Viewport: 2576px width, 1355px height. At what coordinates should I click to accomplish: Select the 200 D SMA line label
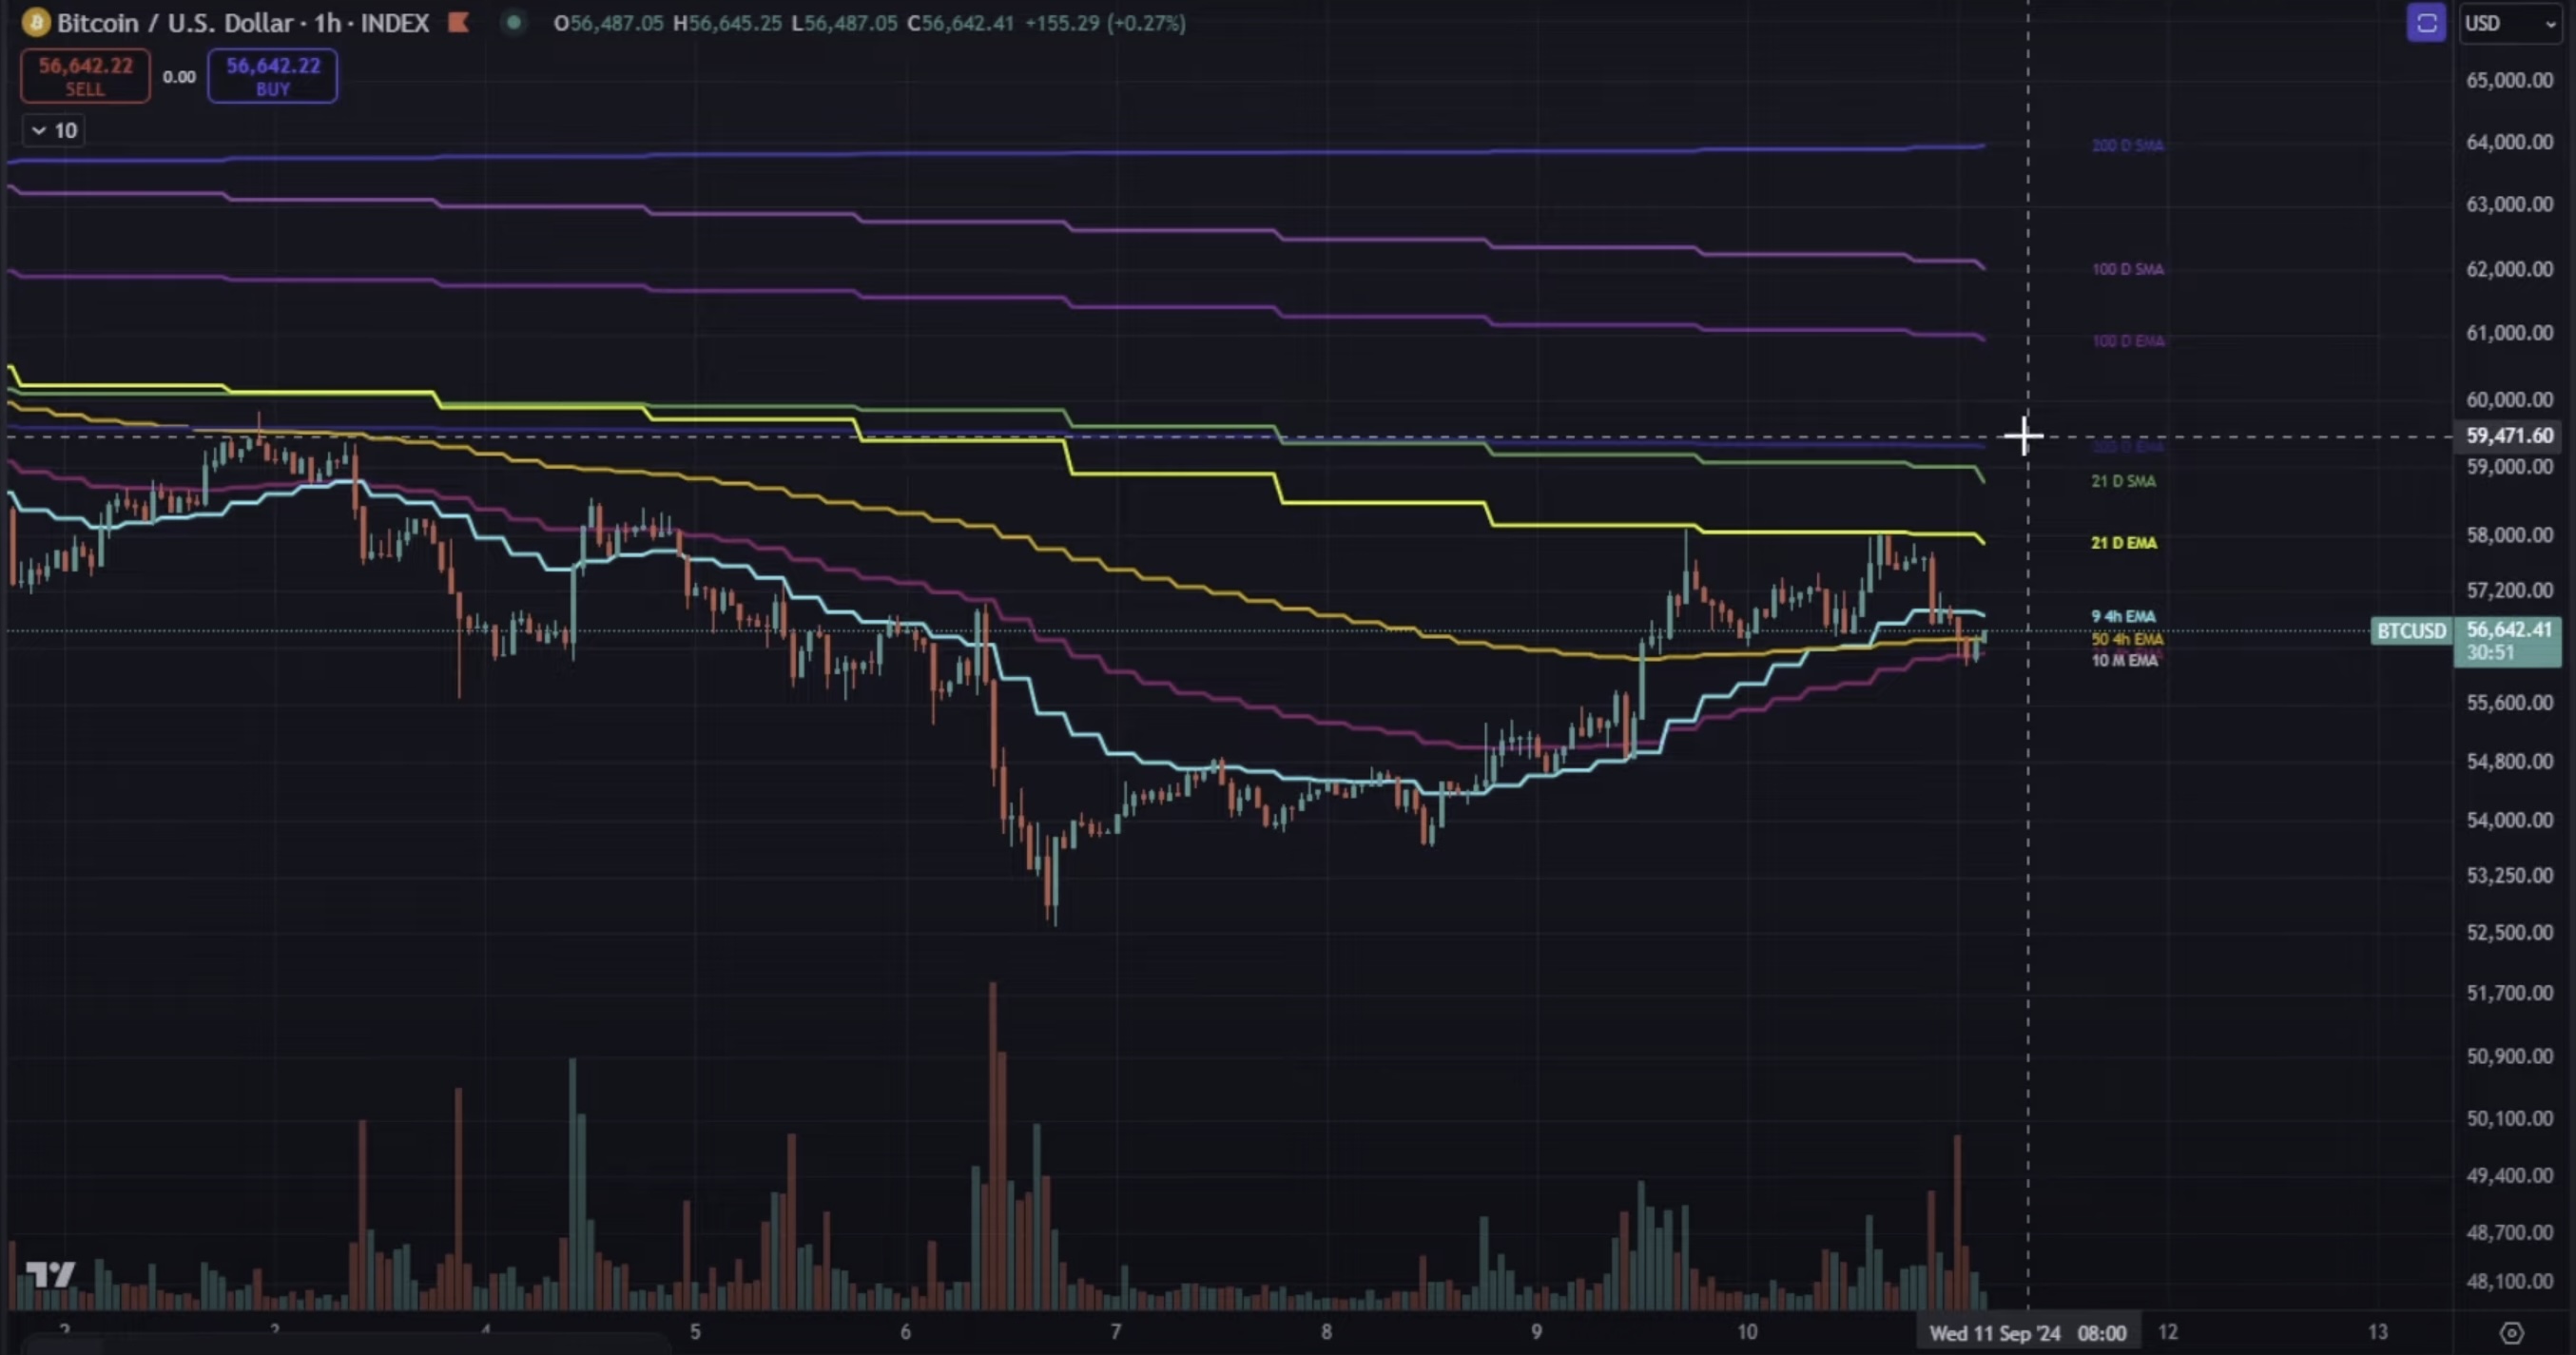2127,146
